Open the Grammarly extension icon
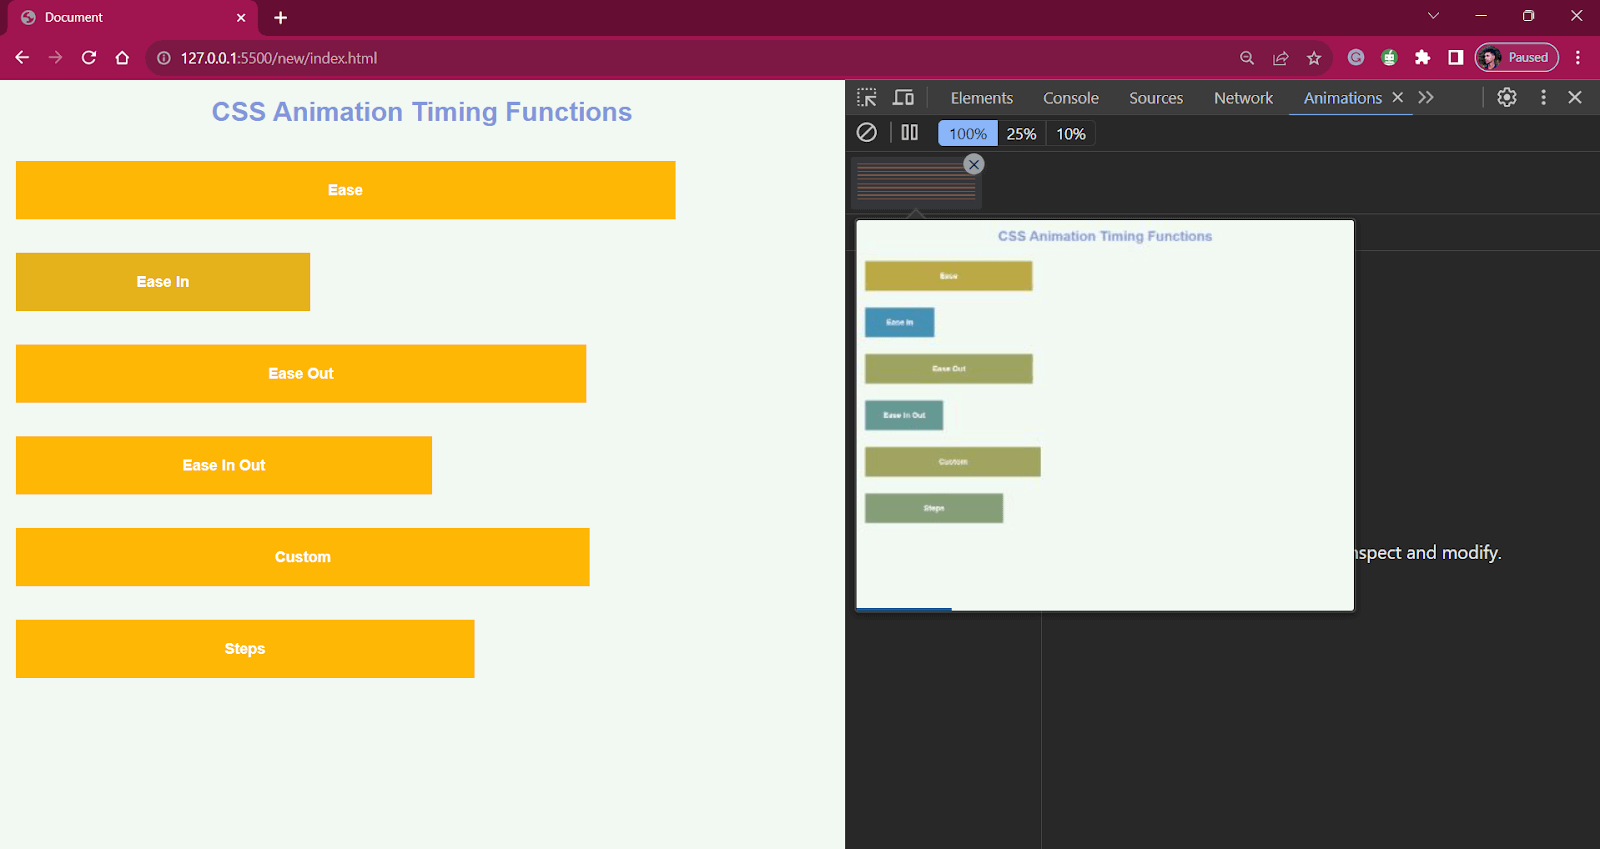 coord(1356,58)
